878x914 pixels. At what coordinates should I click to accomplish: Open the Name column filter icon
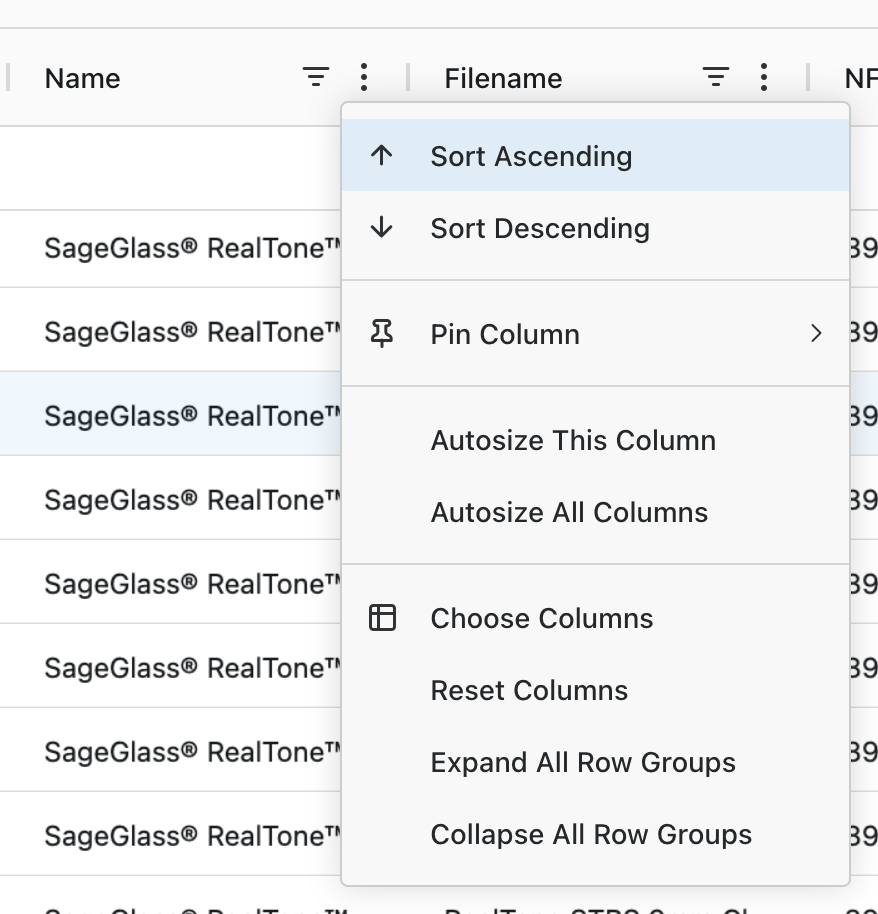(316, 77)
